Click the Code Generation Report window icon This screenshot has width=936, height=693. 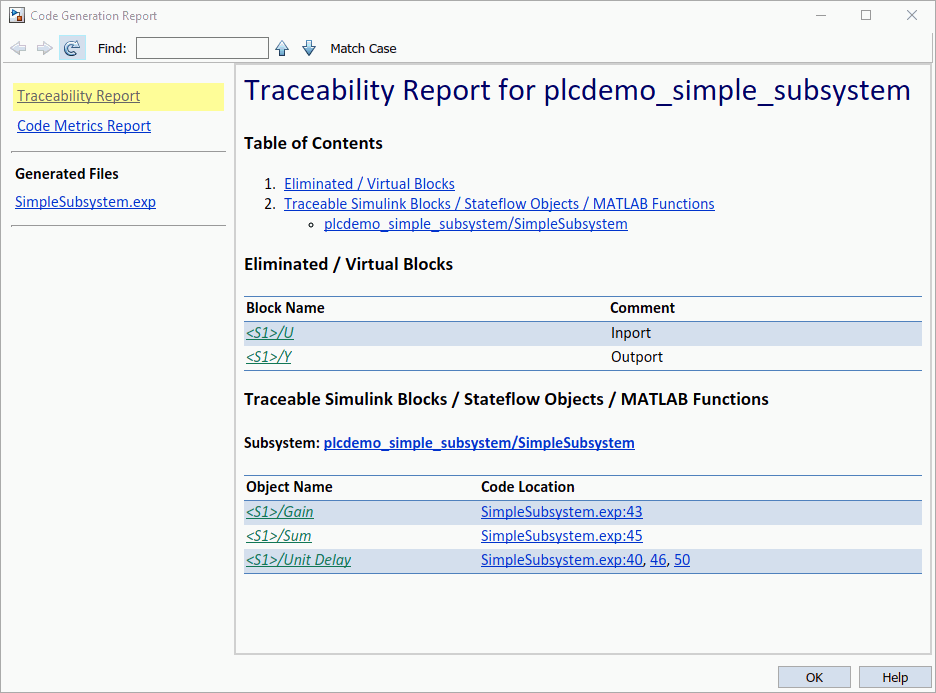(x=17, y=15)
